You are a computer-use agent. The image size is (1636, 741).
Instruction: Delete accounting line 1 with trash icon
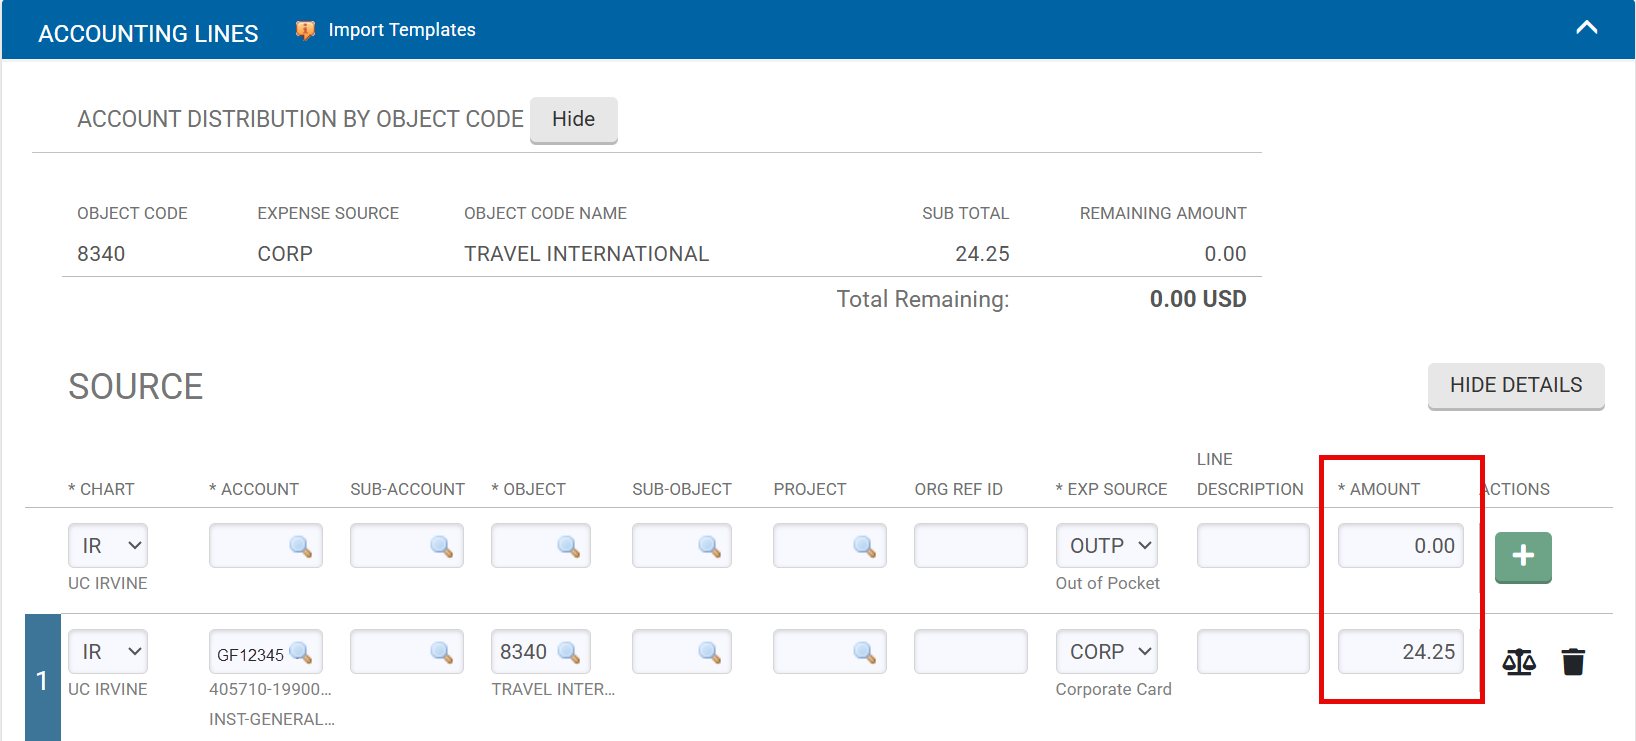[1572, 662]
